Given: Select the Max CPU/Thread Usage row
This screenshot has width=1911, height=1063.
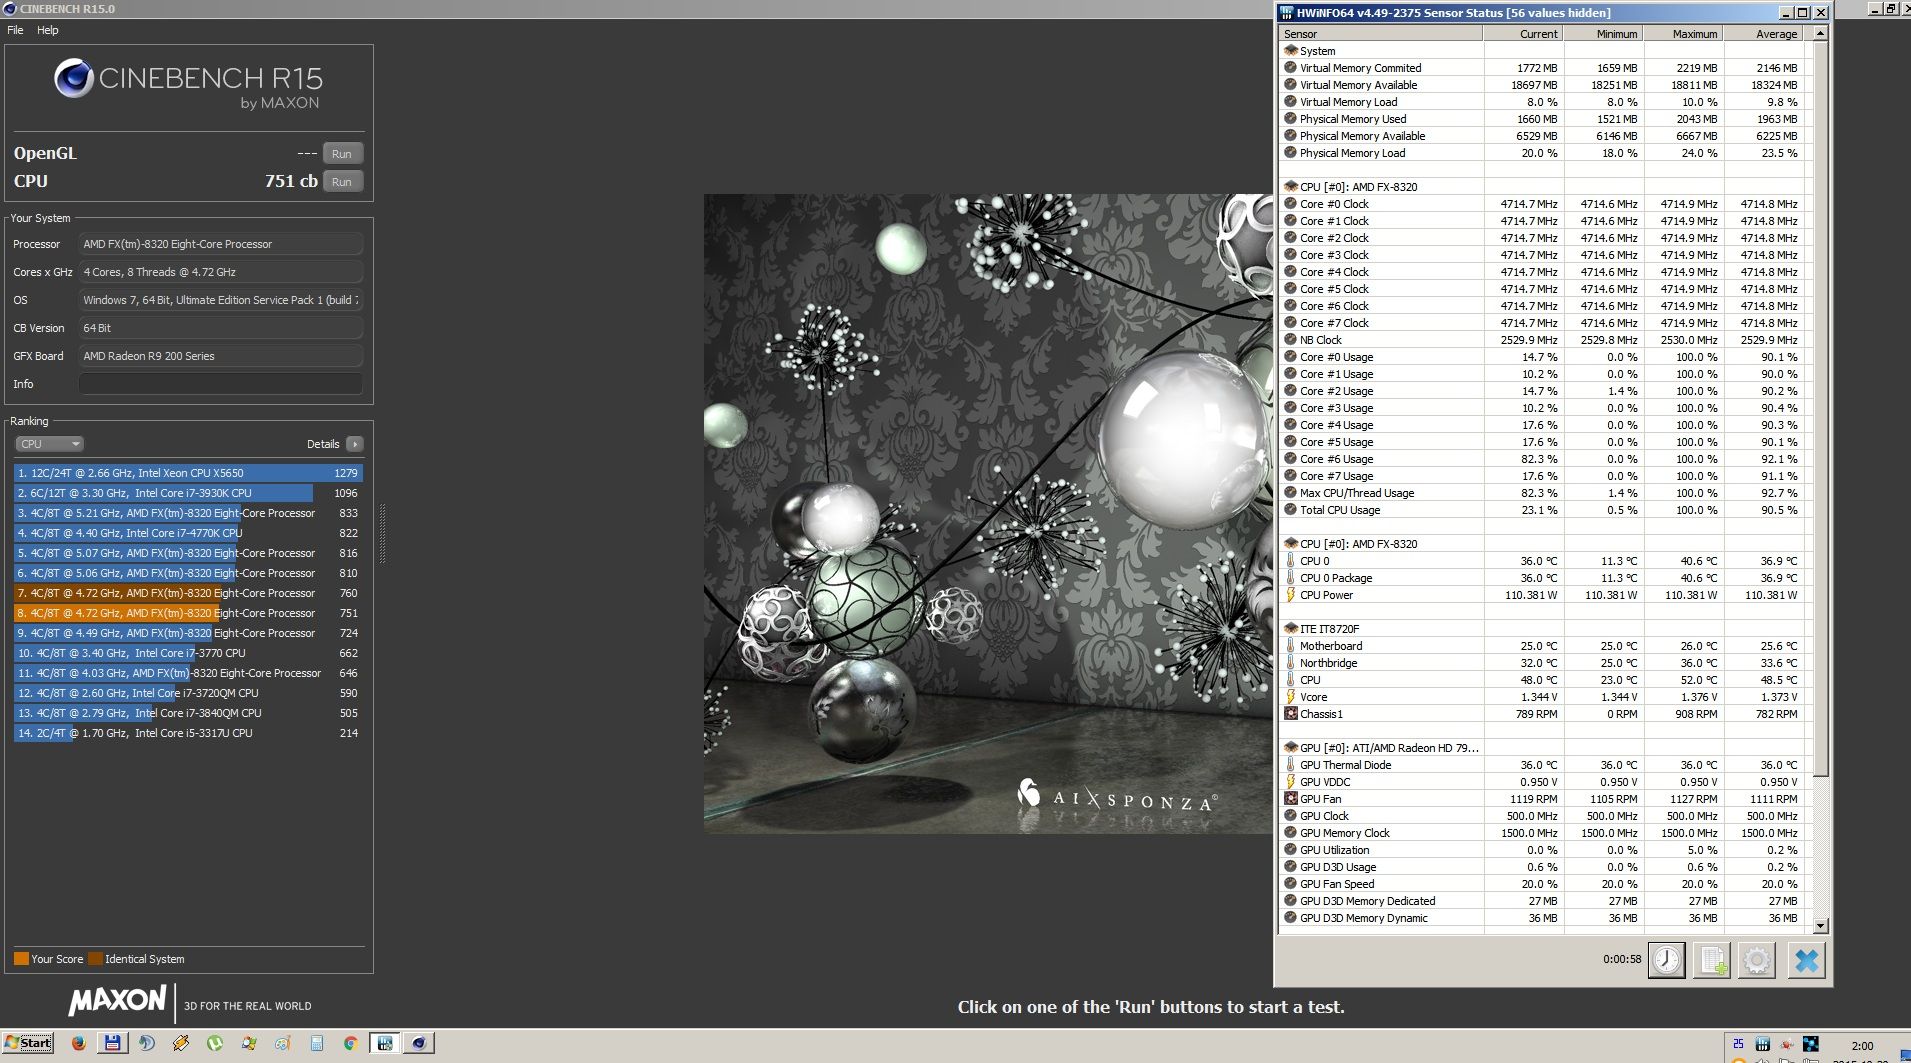Looking at the screenshot, I should tap(1546, 493).
